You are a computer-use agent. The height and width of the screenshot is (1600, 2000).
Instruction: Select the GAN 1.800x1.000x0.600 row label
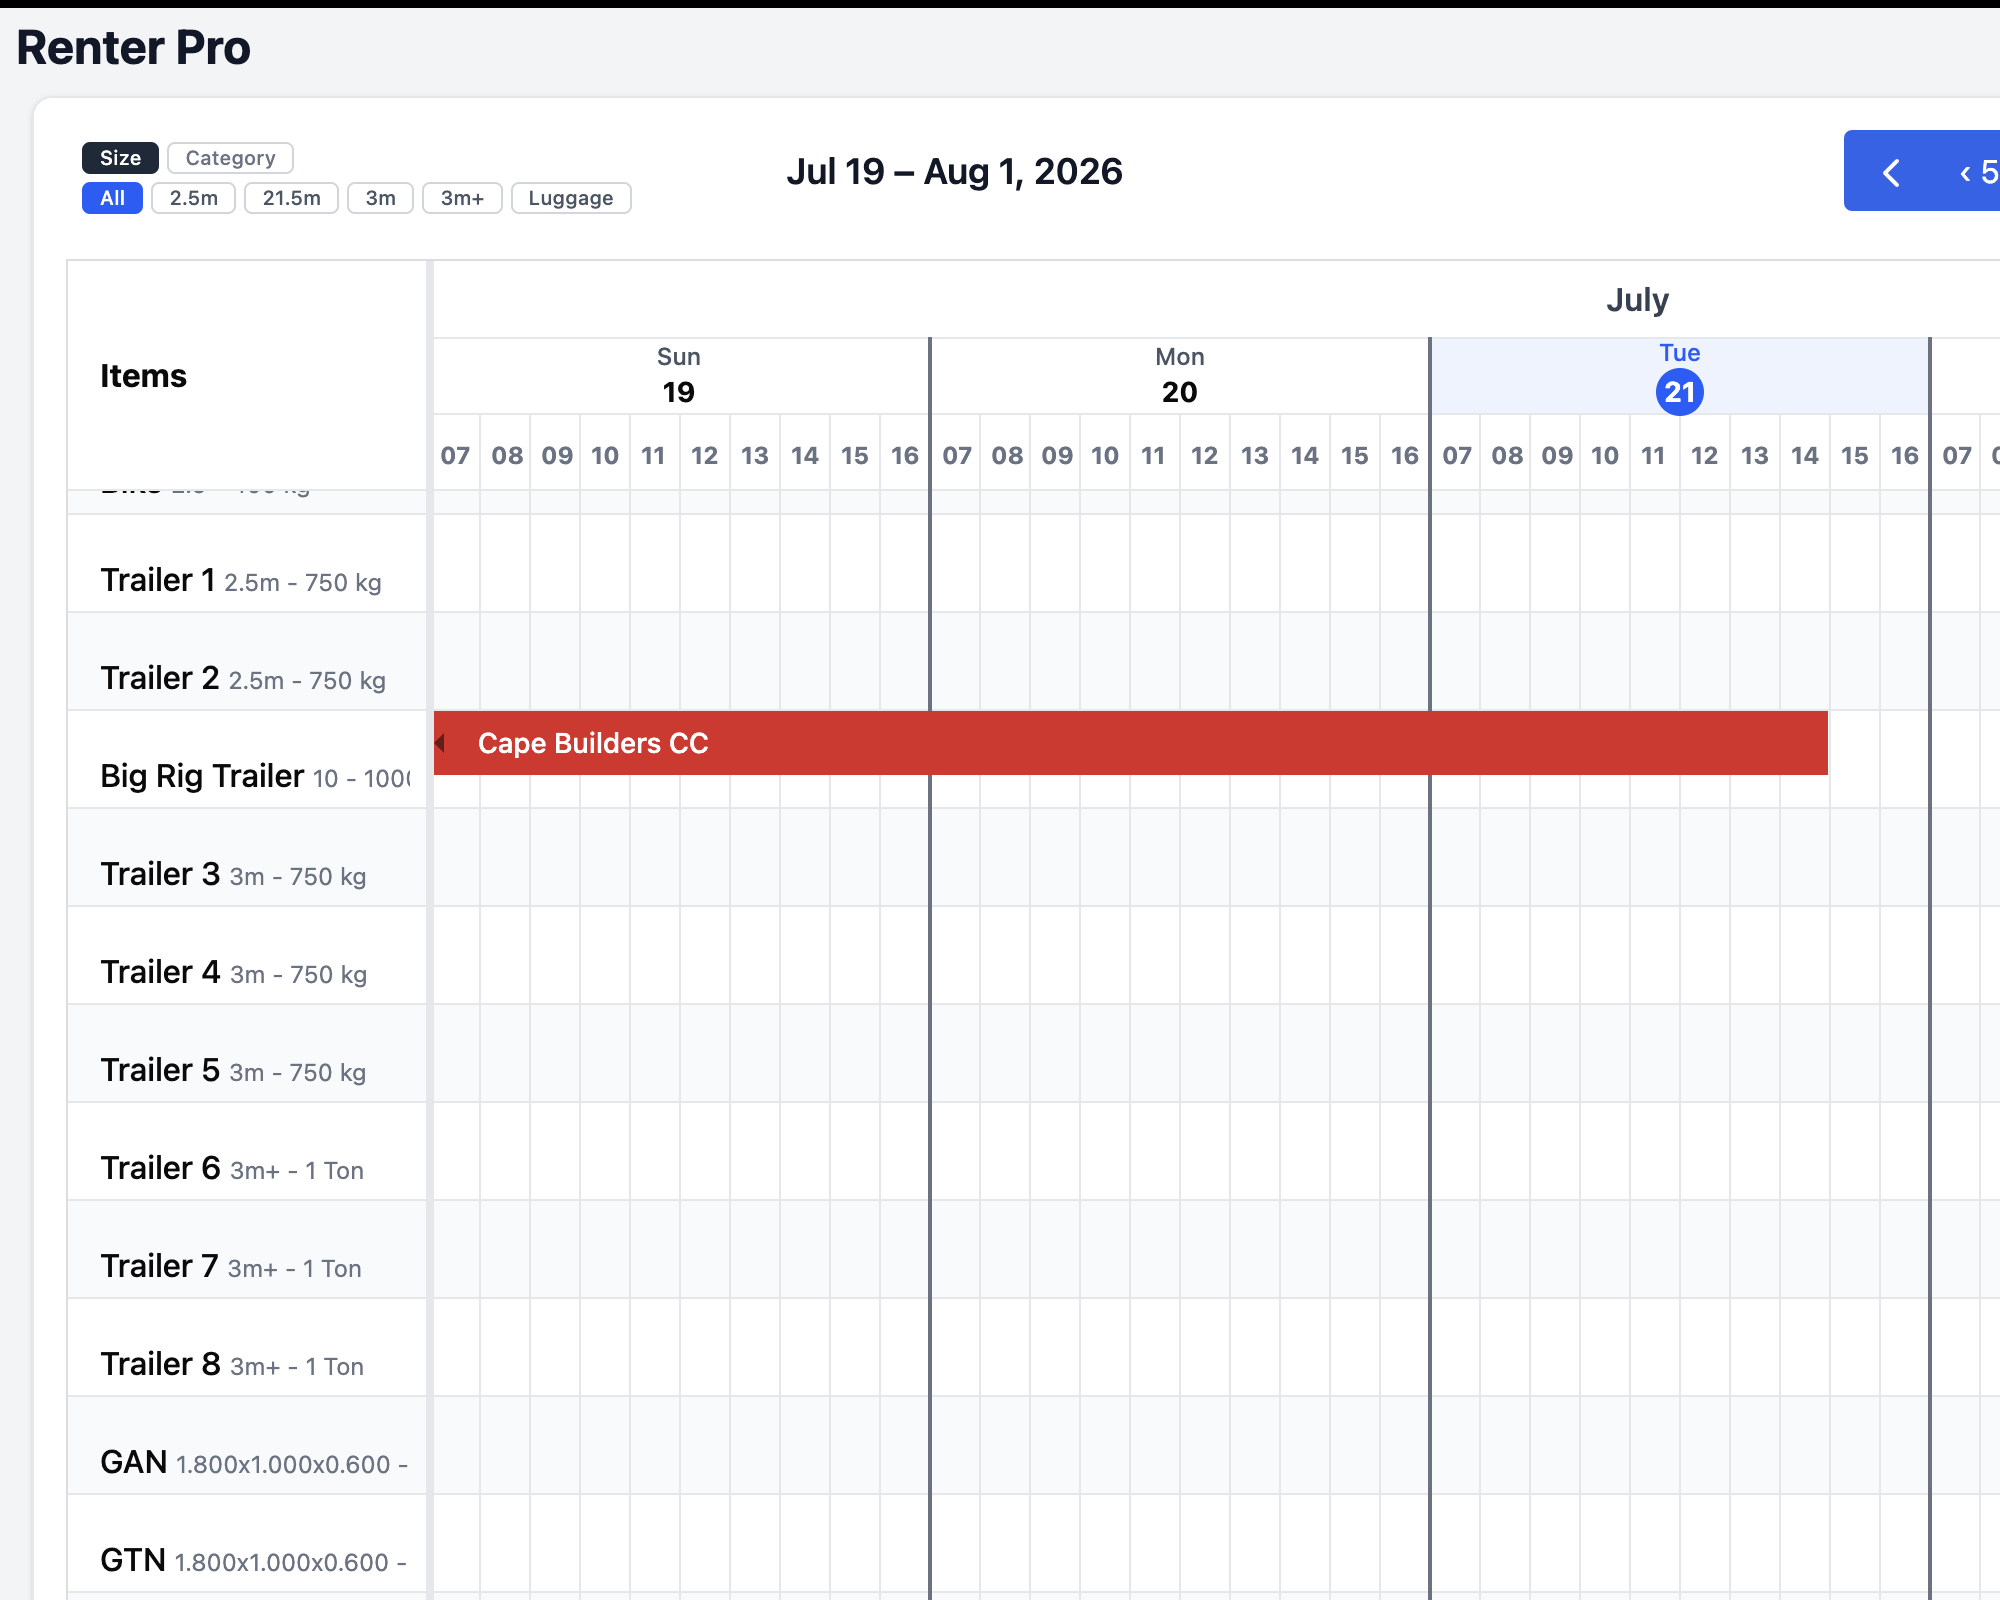247,1445
